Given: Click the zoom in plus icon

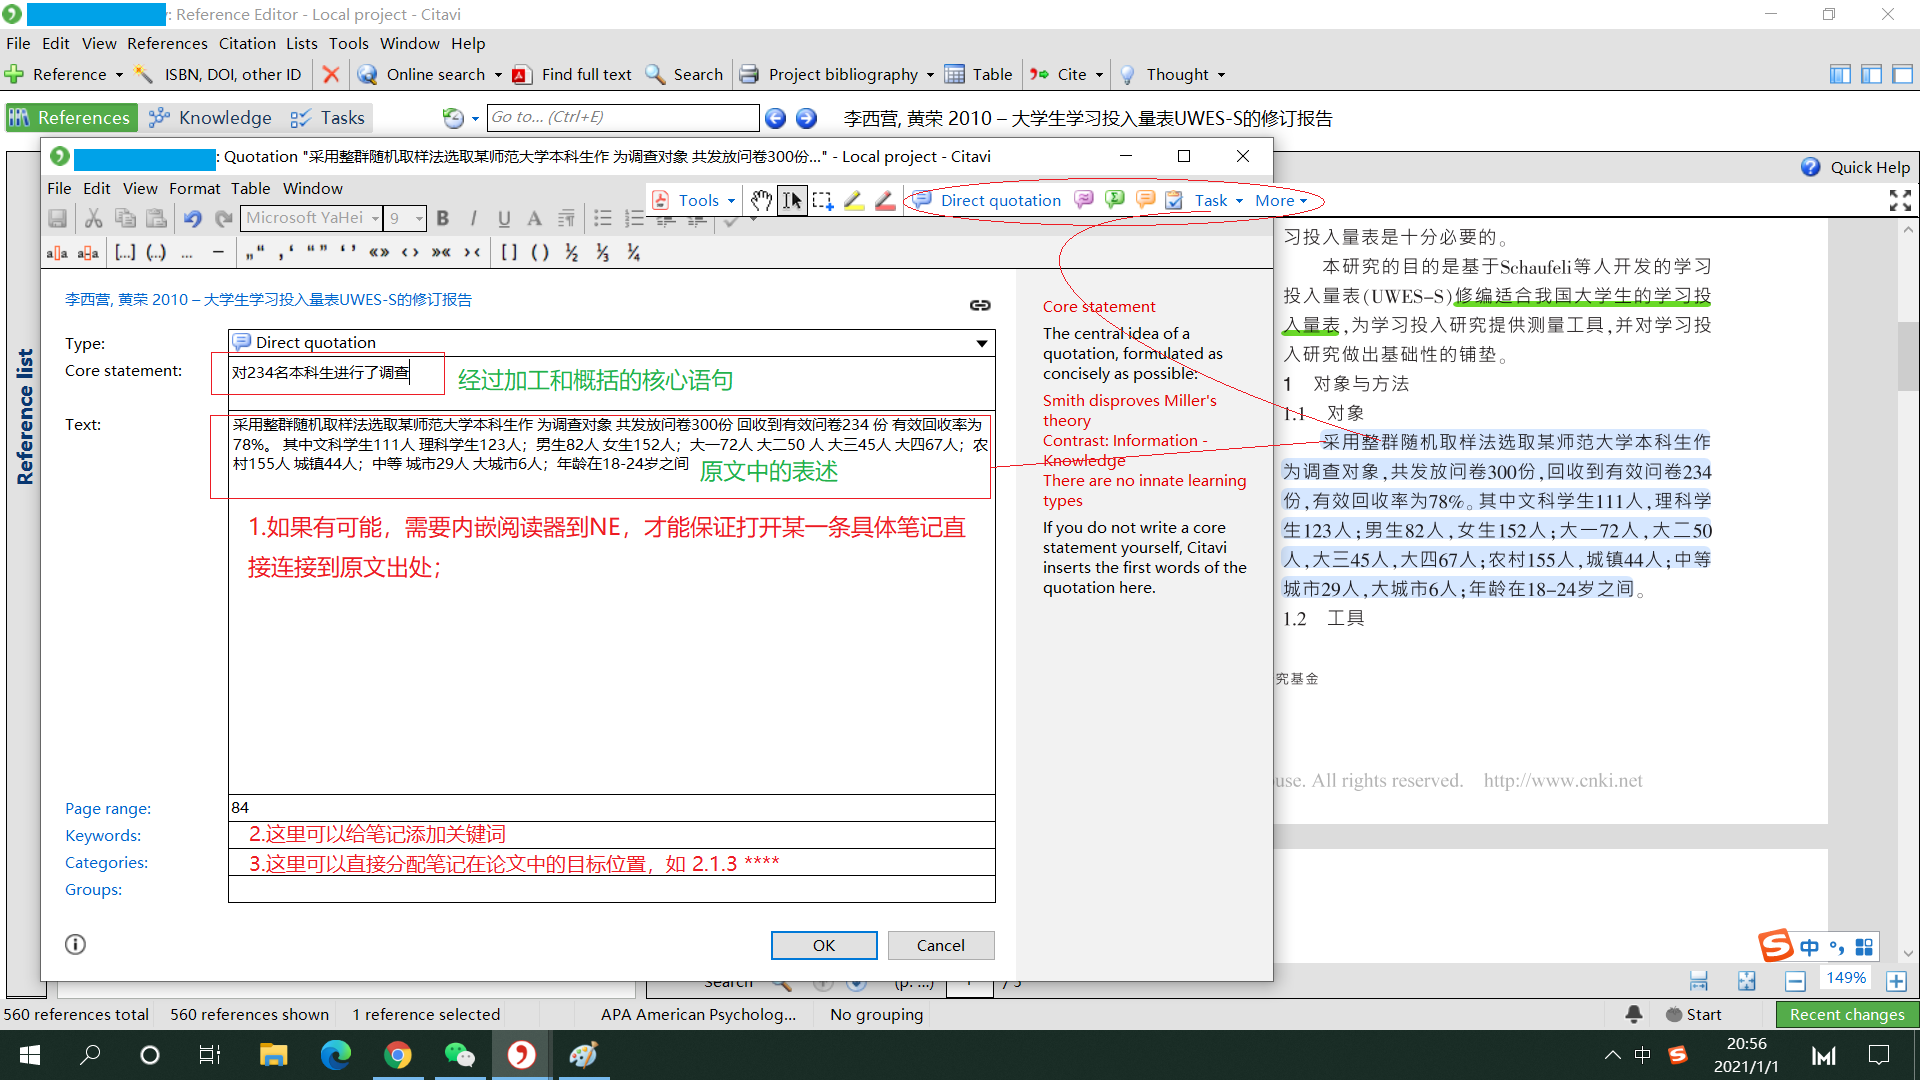Looking at the screenshot, I should click(1897, 981).
